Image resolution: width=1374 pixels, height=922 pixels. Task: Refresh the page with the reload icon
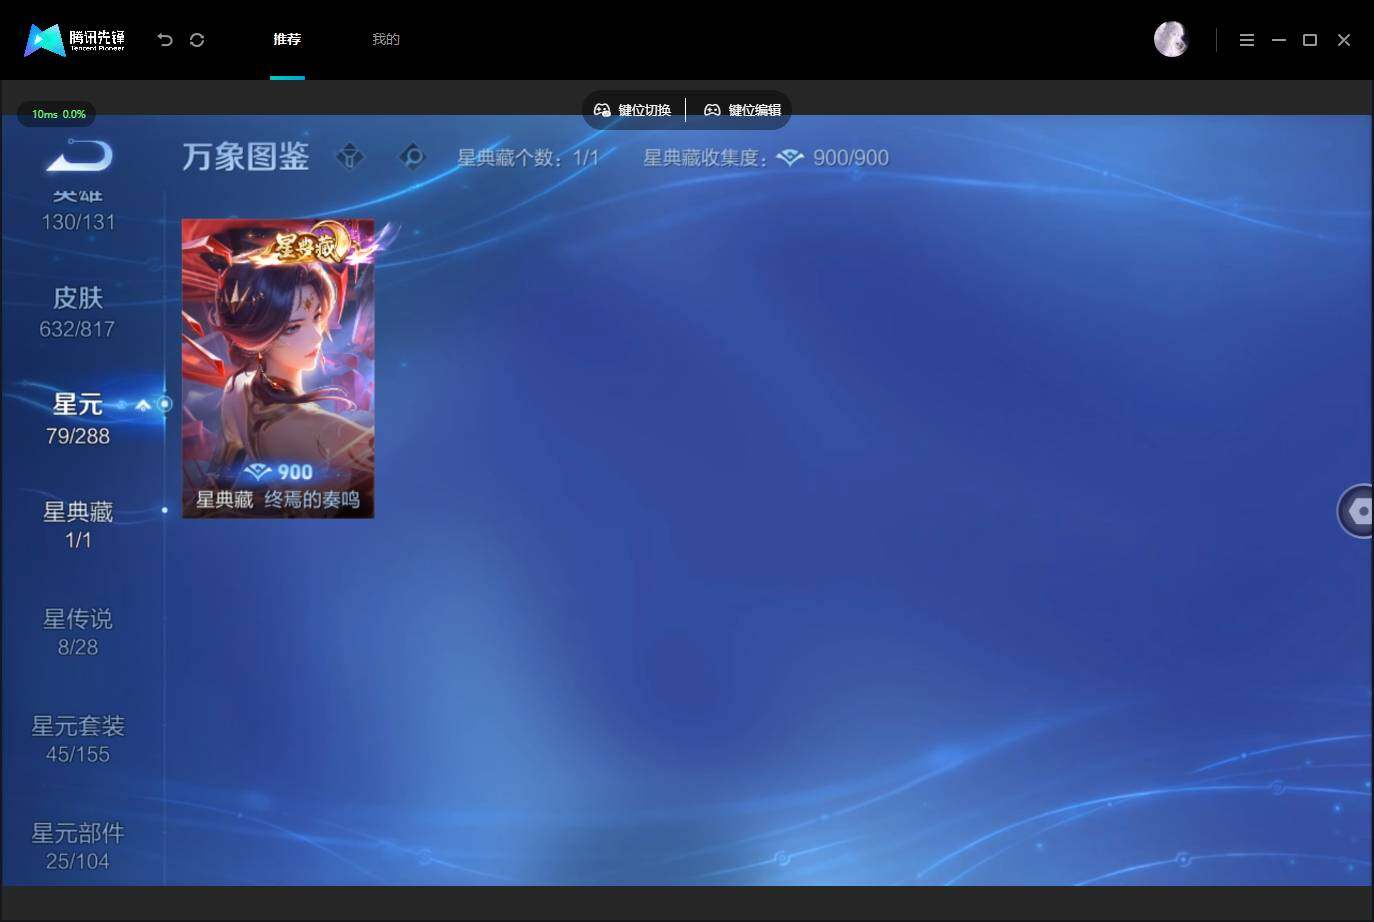pos(197,40)
